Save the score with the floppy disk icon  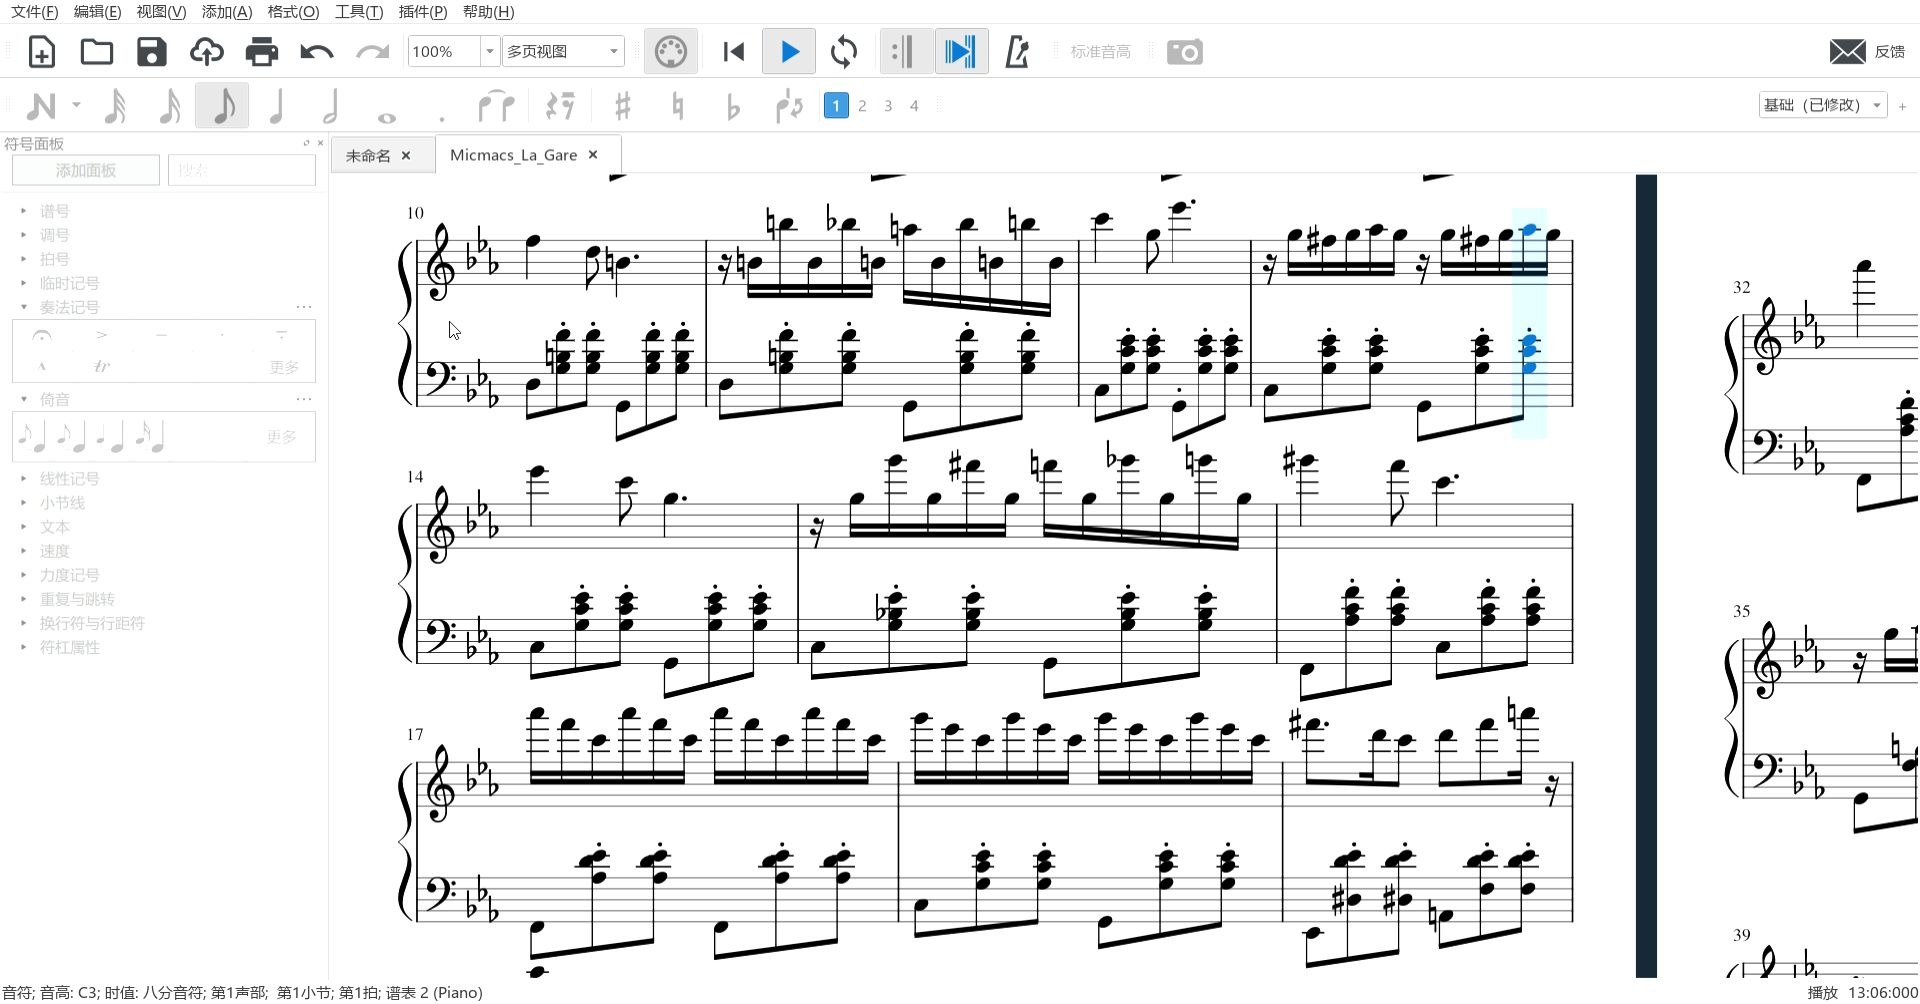pos(152,52)
